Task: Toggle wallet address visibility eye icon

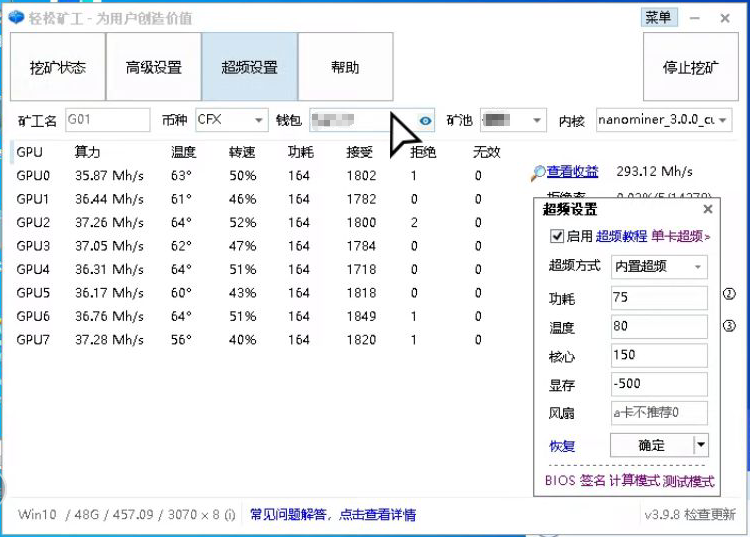Action: coord(425,121)
